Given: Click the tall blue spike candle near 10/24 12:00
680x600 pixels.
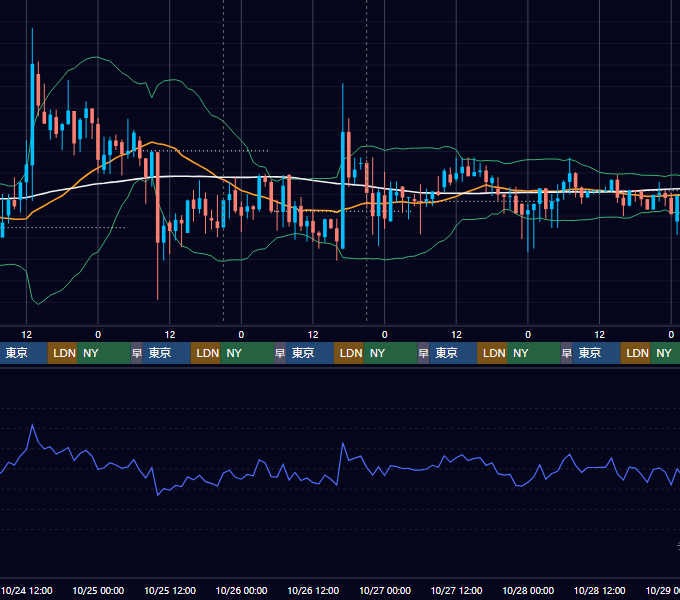Looking at the screenshot, I should tap(33, 115).
